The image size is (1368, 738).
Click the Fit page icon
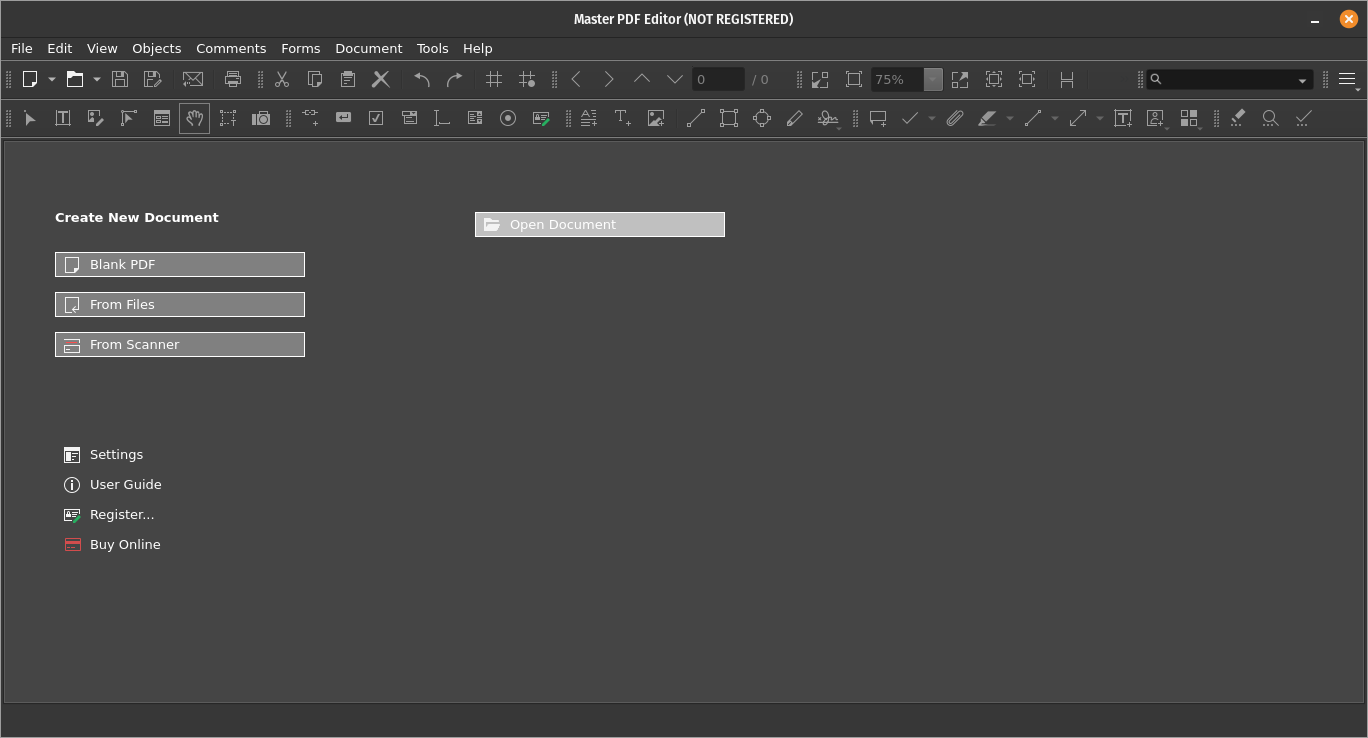(x=994, y=79)
